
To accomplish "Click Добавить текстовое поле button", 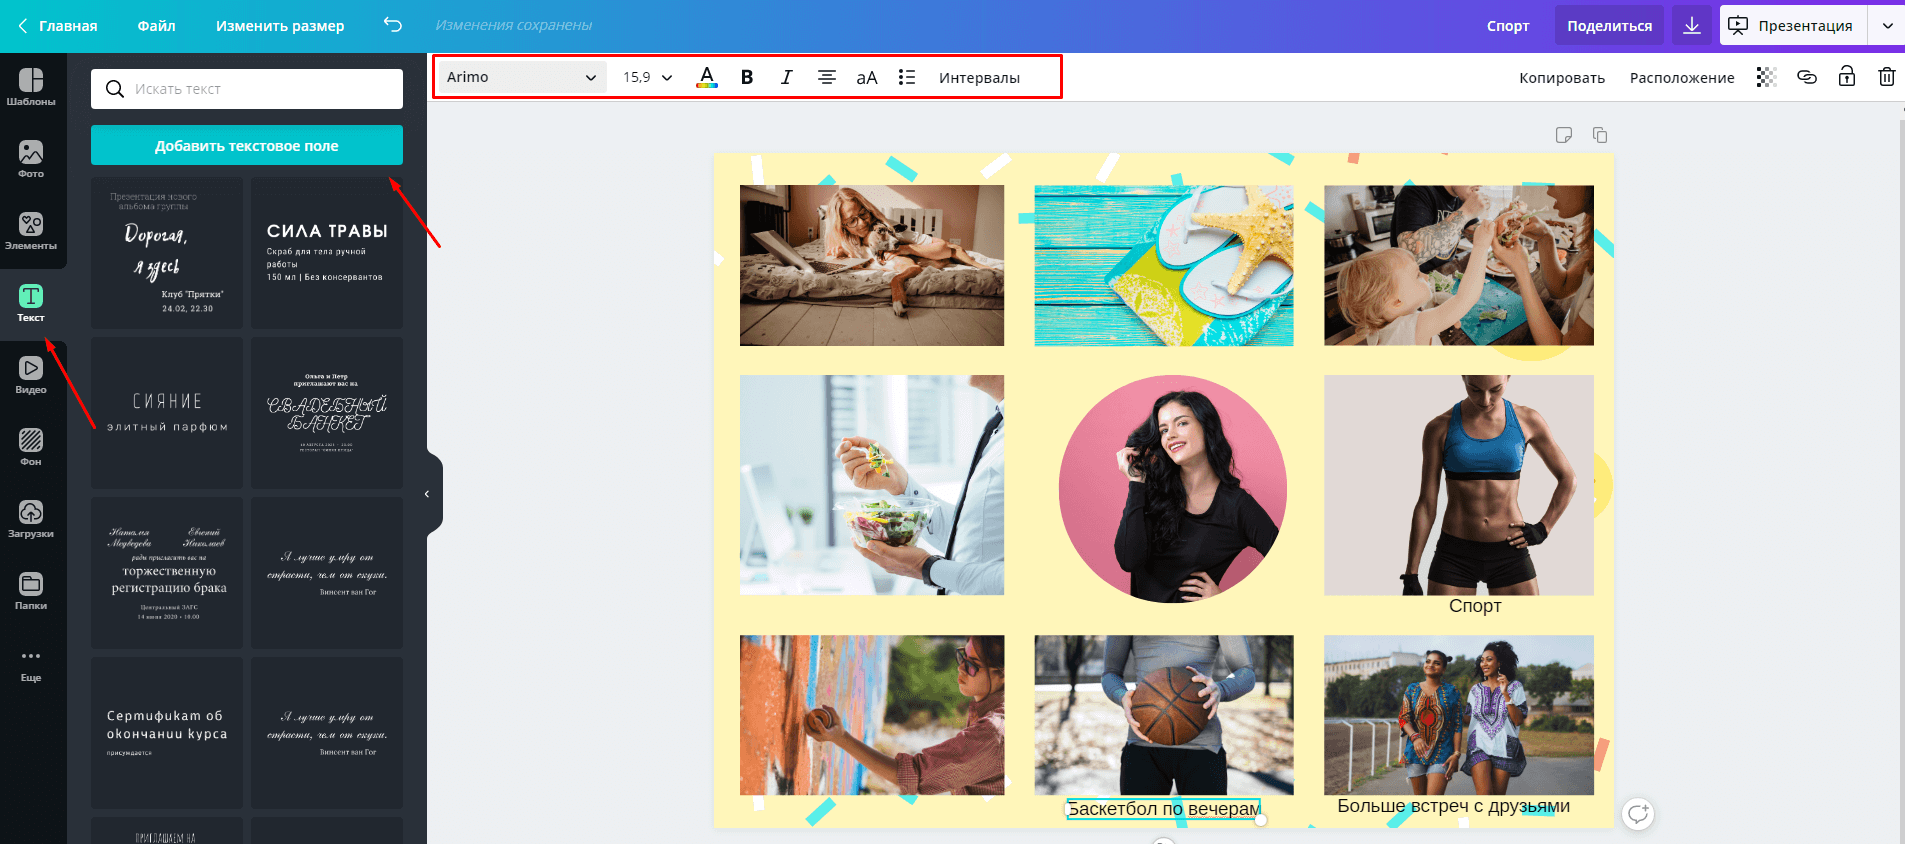I will 246,145.
